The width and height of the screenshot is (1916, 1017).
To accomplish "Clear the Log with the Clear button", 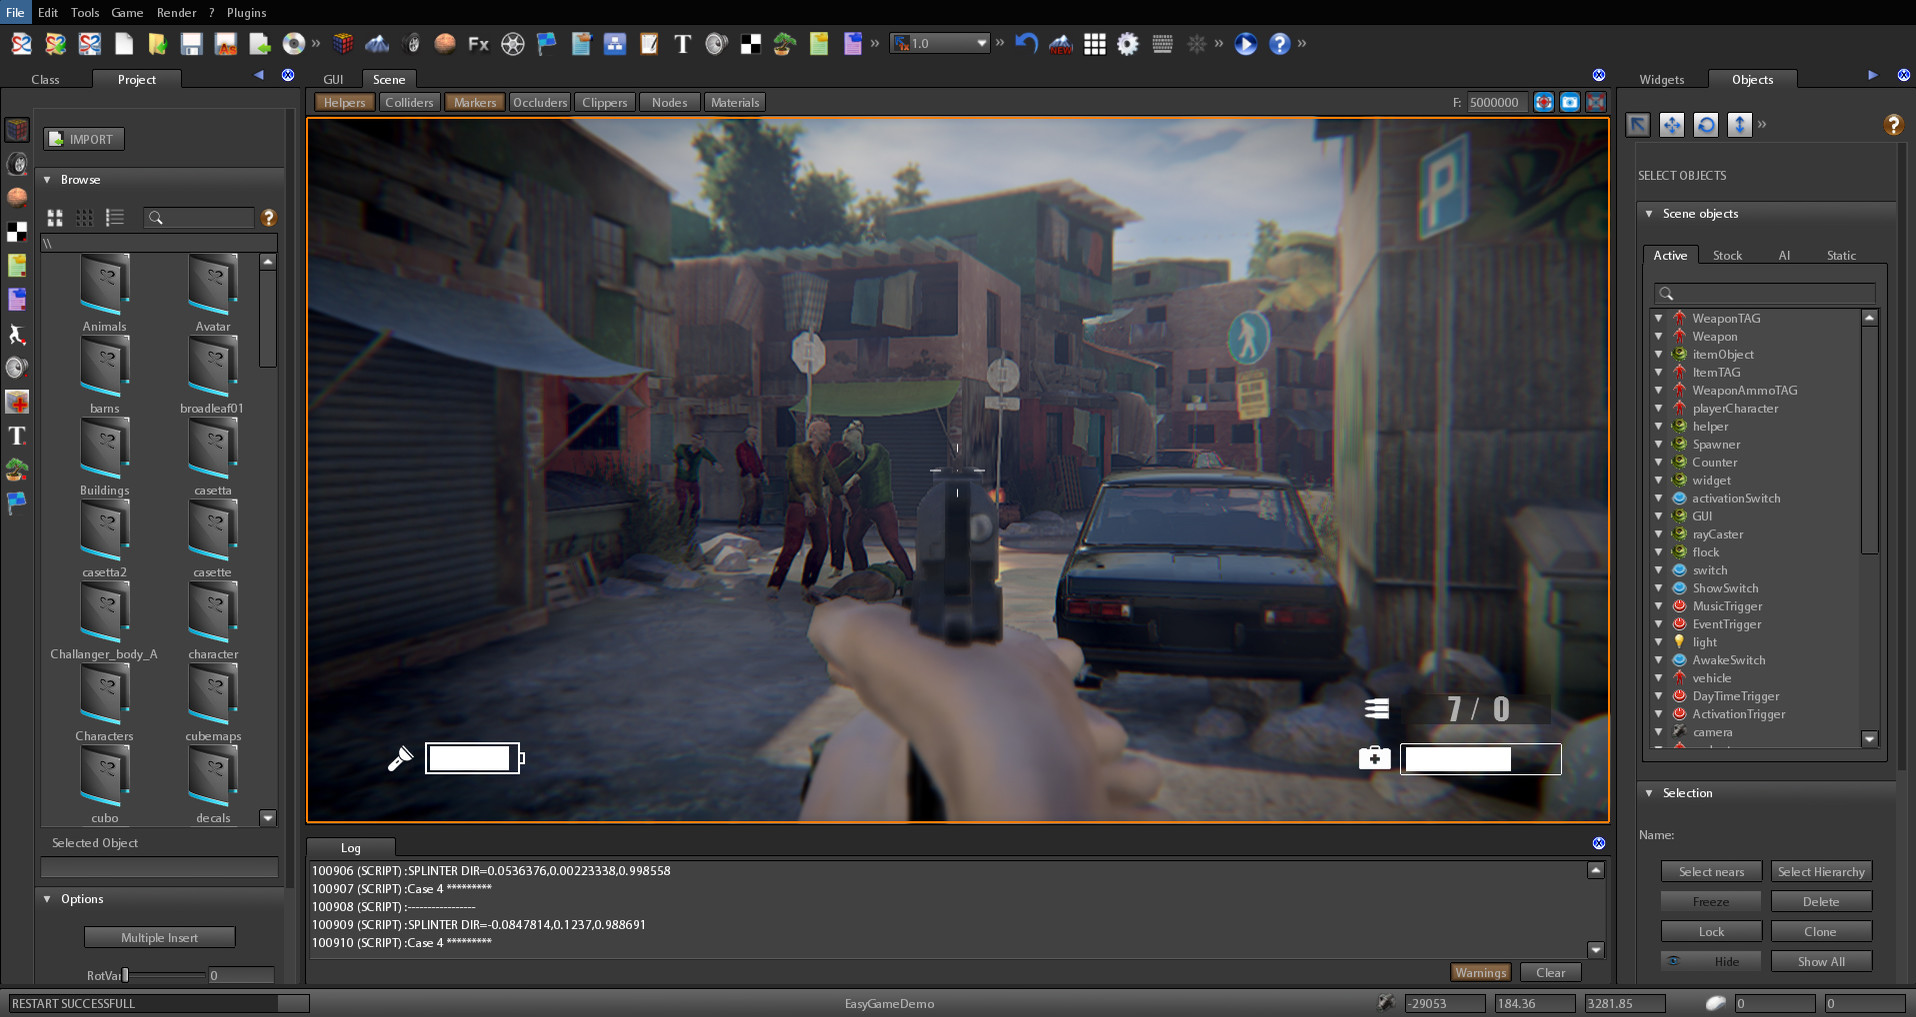I will (x=1550, y=971).
